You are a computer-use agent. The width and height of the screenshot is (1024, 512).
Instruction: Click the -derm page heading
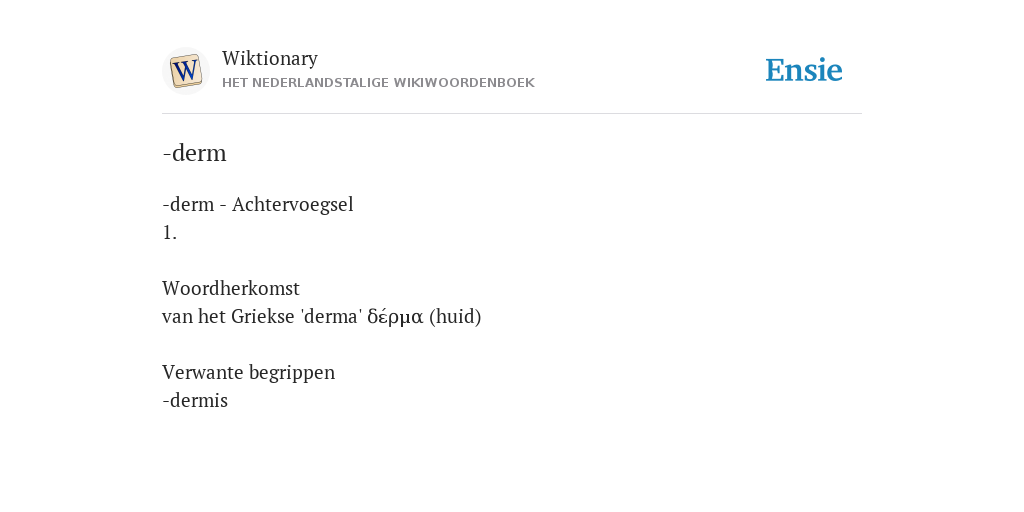click(x=195, y=153)
